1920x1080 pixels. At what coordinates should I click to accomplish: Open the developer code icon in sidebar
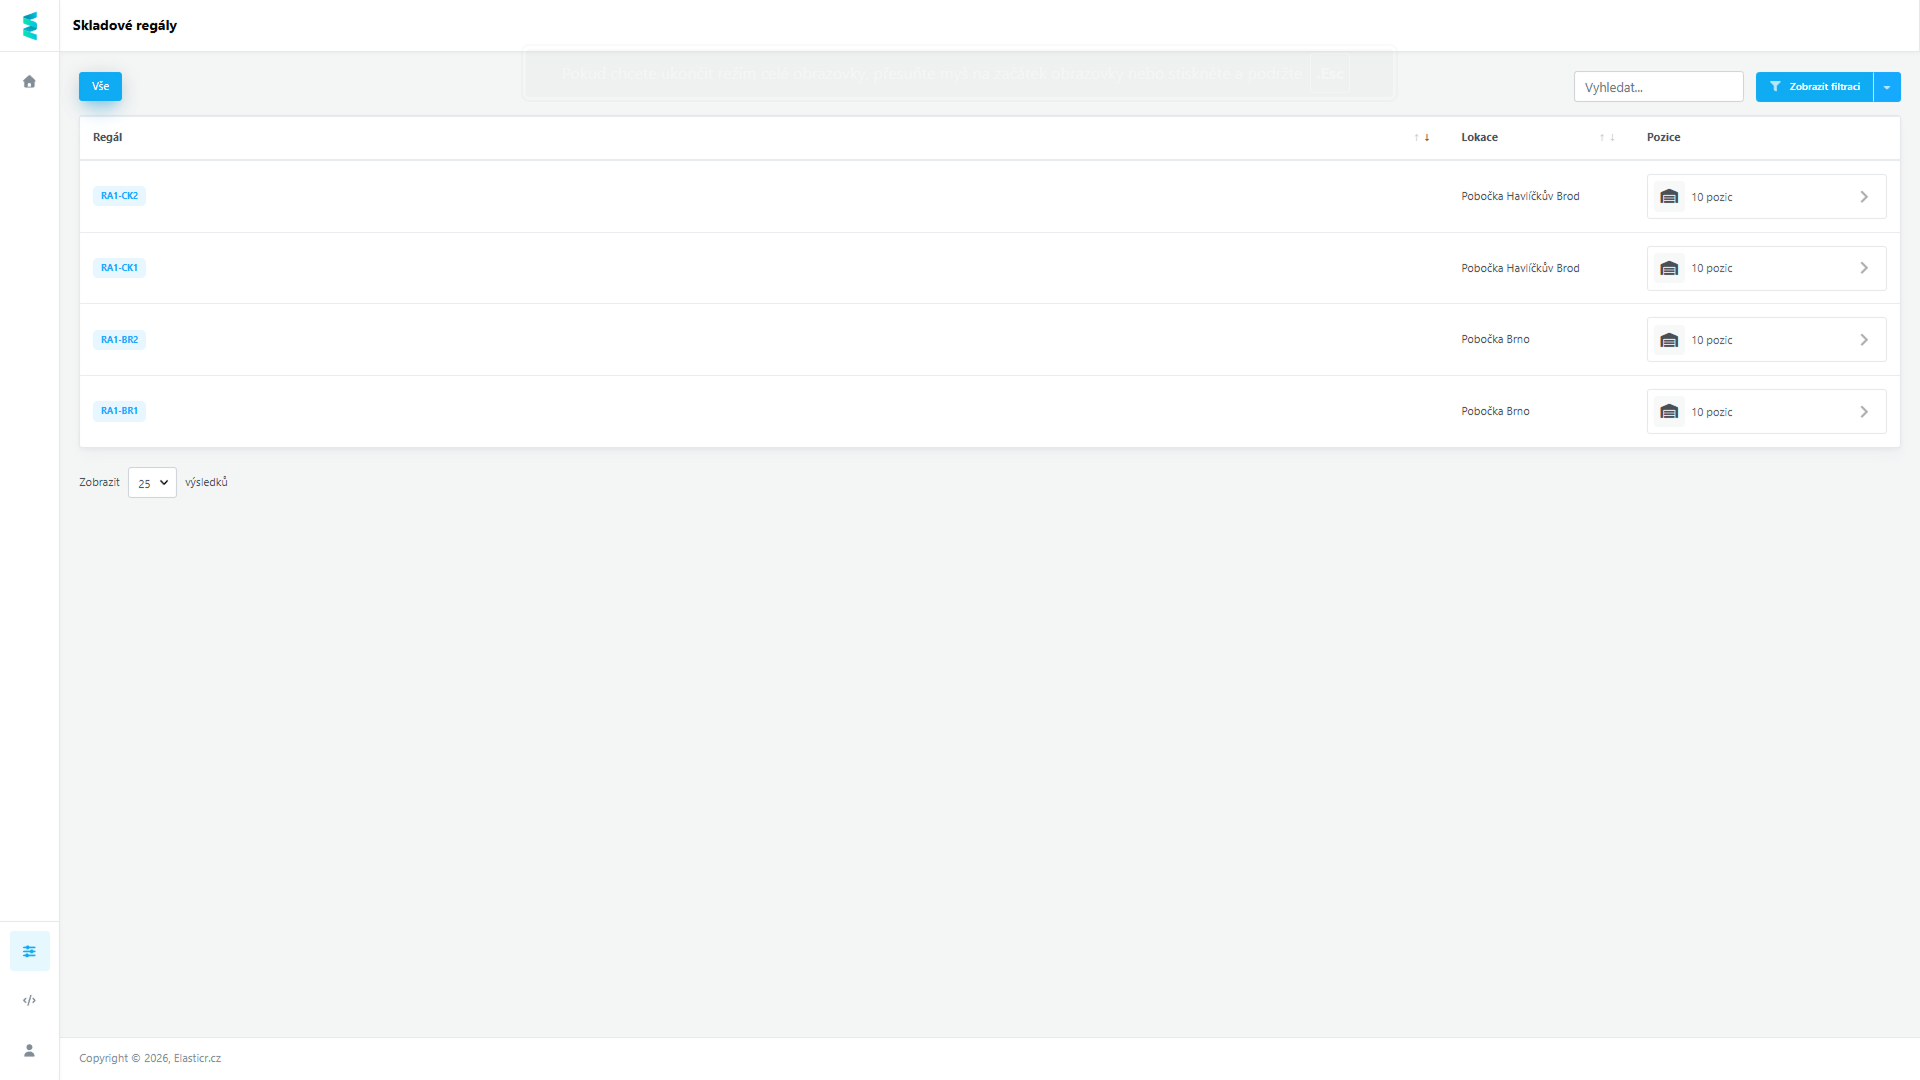30,1000
